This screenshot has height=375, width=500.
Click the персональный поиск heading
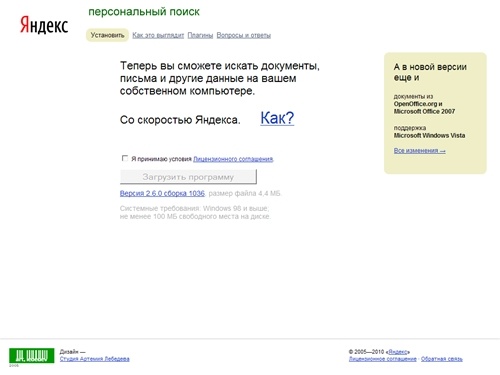coord(144,12)
